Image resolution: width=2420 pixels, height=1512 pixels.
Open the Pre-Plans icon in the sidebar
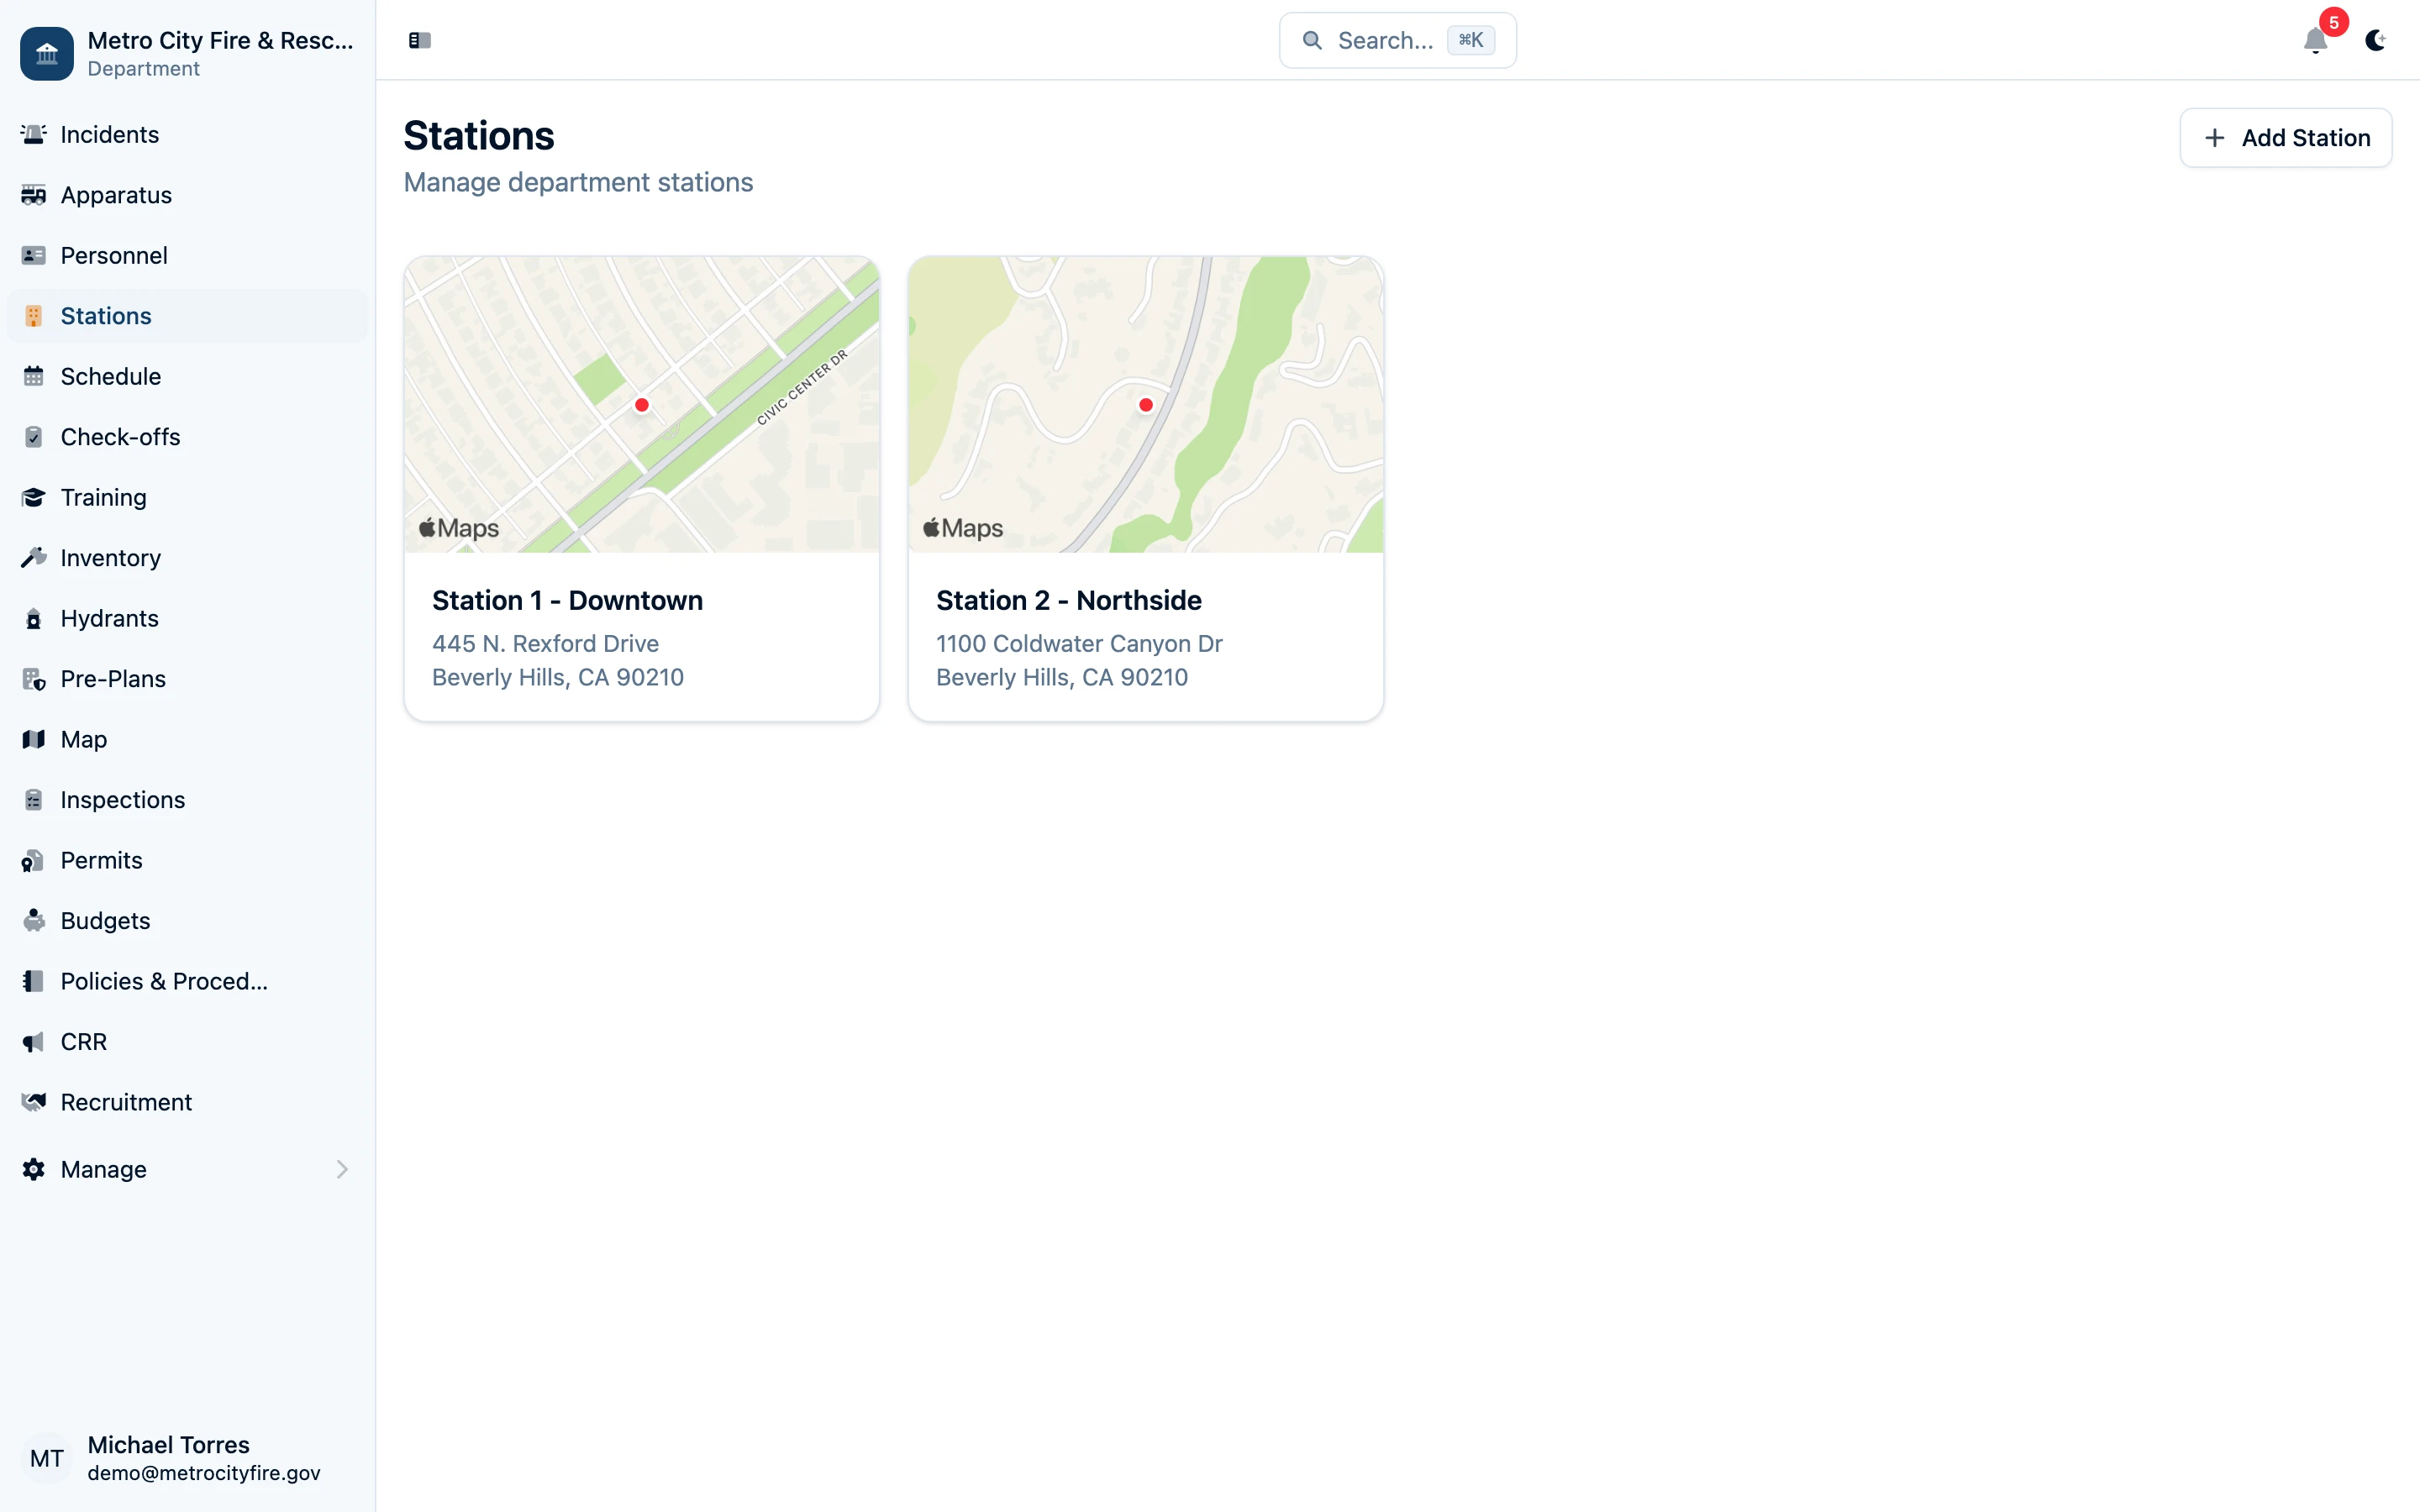pos(34,679)
